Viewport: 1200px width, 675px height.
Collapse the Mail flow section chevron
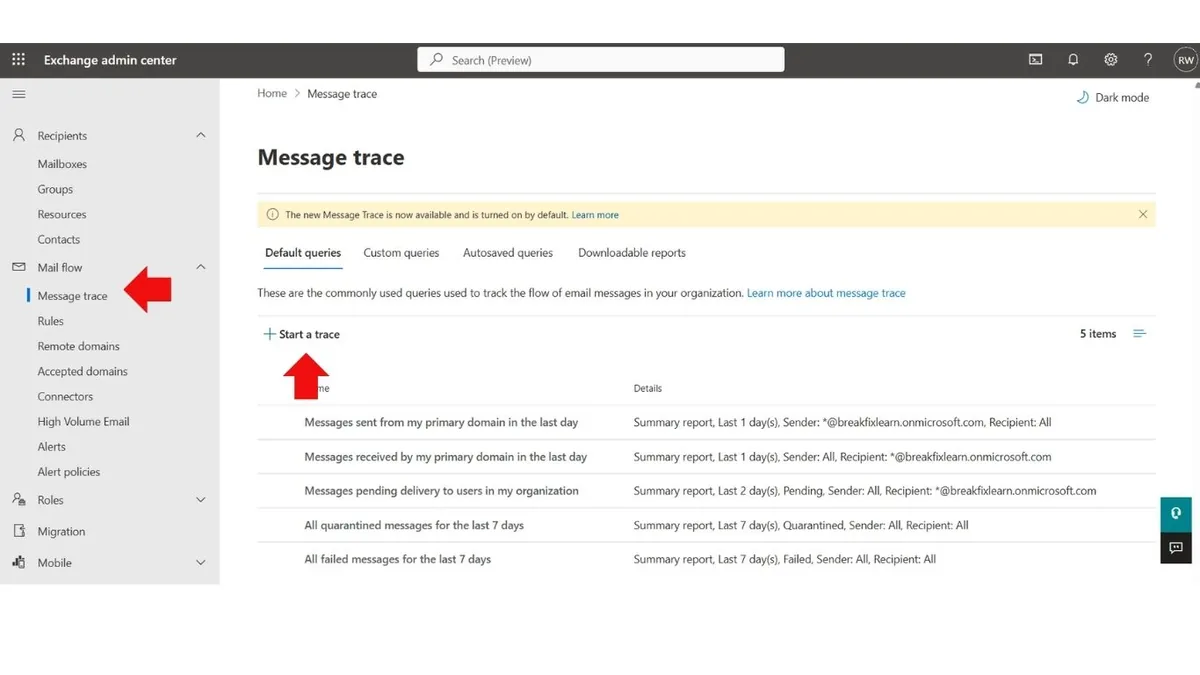pyautogui.click(x=200, y=267)
